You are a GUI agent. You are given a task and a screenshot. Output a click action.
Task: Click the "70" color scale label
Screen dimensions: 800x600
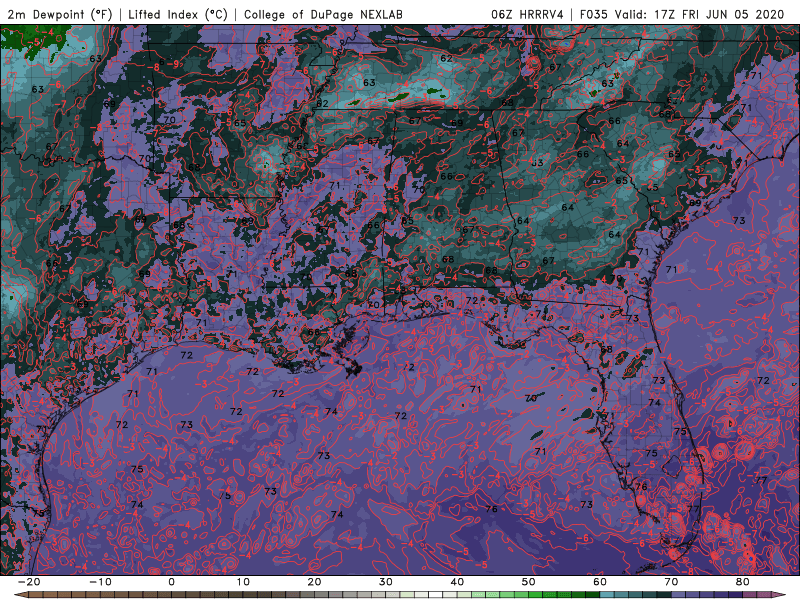pos(671,582)
